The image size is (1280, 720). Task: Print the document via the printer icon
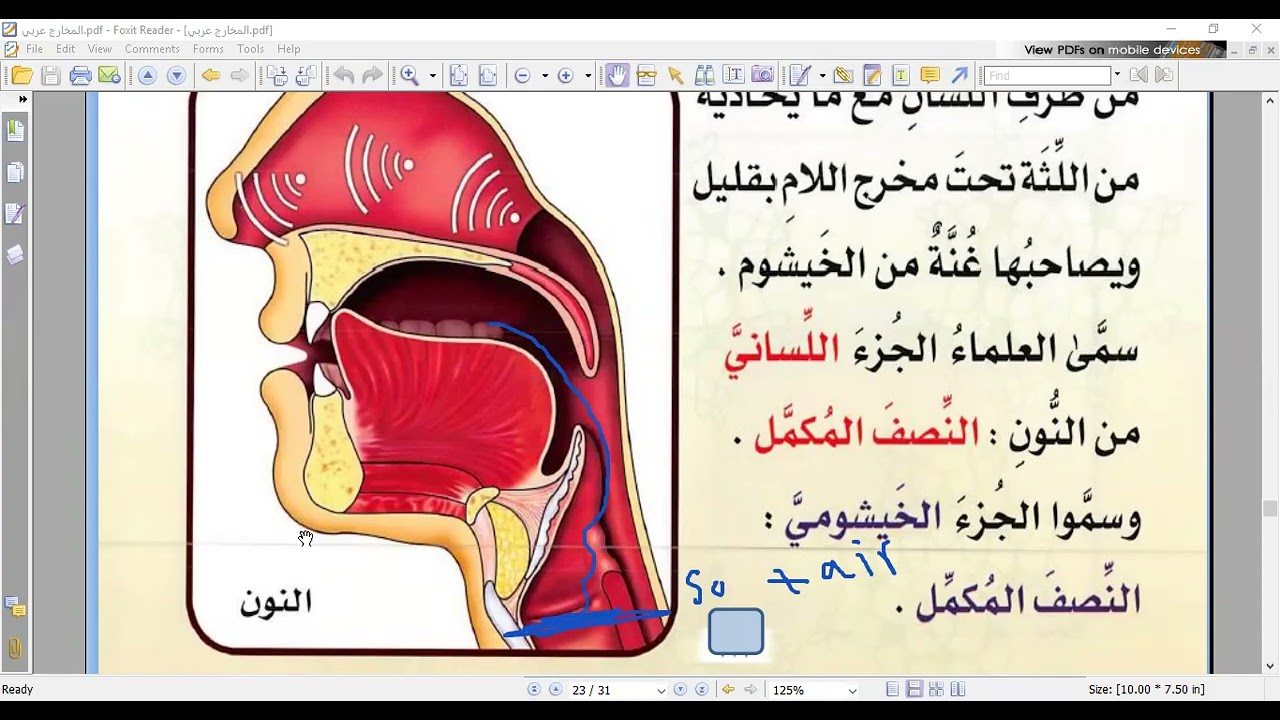(81, 75)
